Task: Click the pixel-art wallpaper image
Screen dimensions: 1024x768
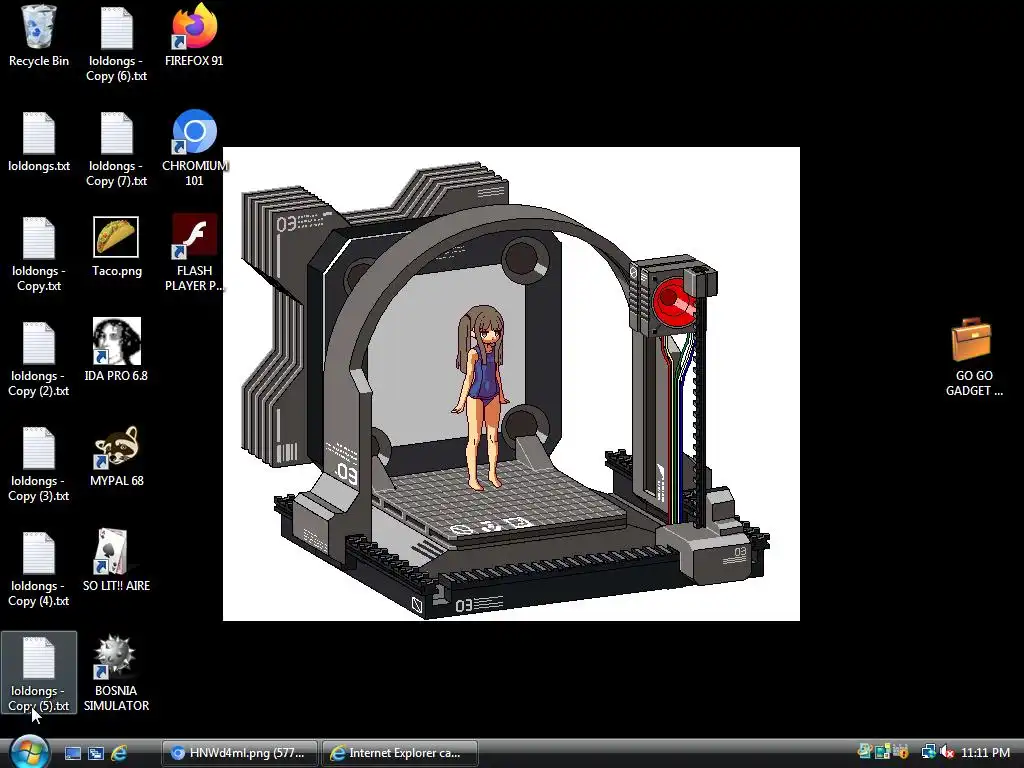Action: (511, 384)
